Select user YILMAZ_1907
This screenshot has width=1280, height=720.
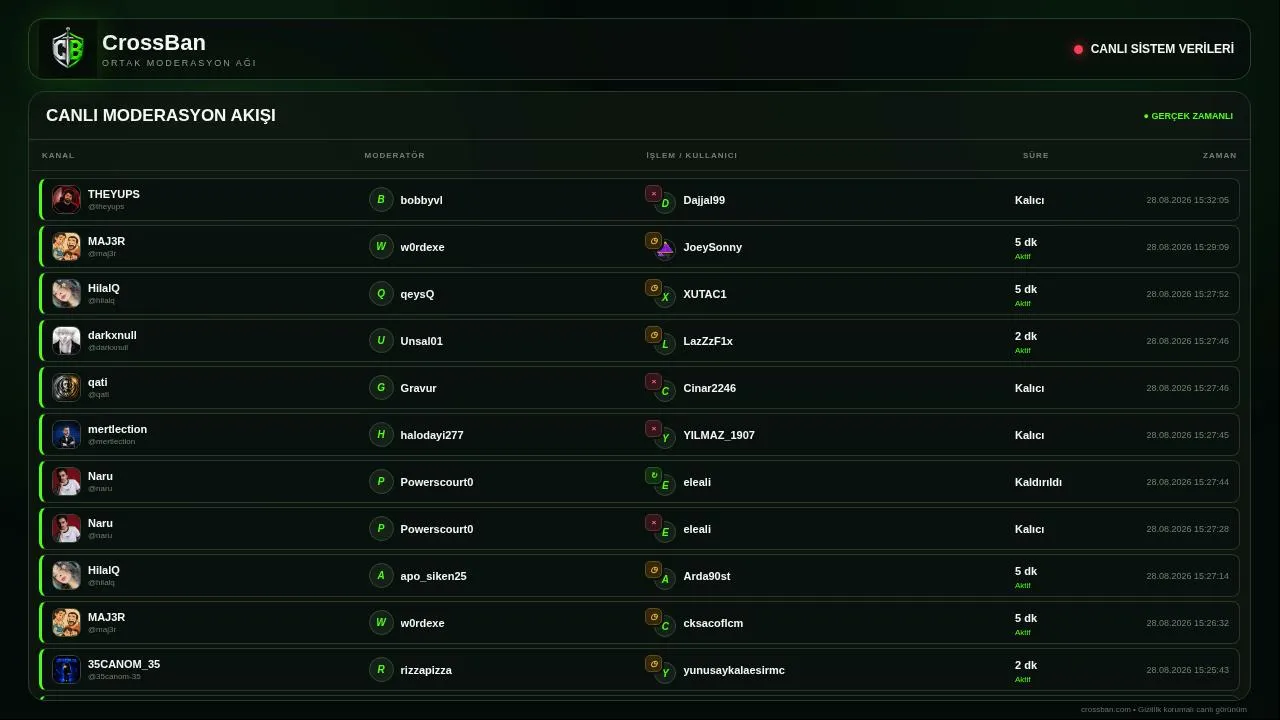[x=719, y=435]
